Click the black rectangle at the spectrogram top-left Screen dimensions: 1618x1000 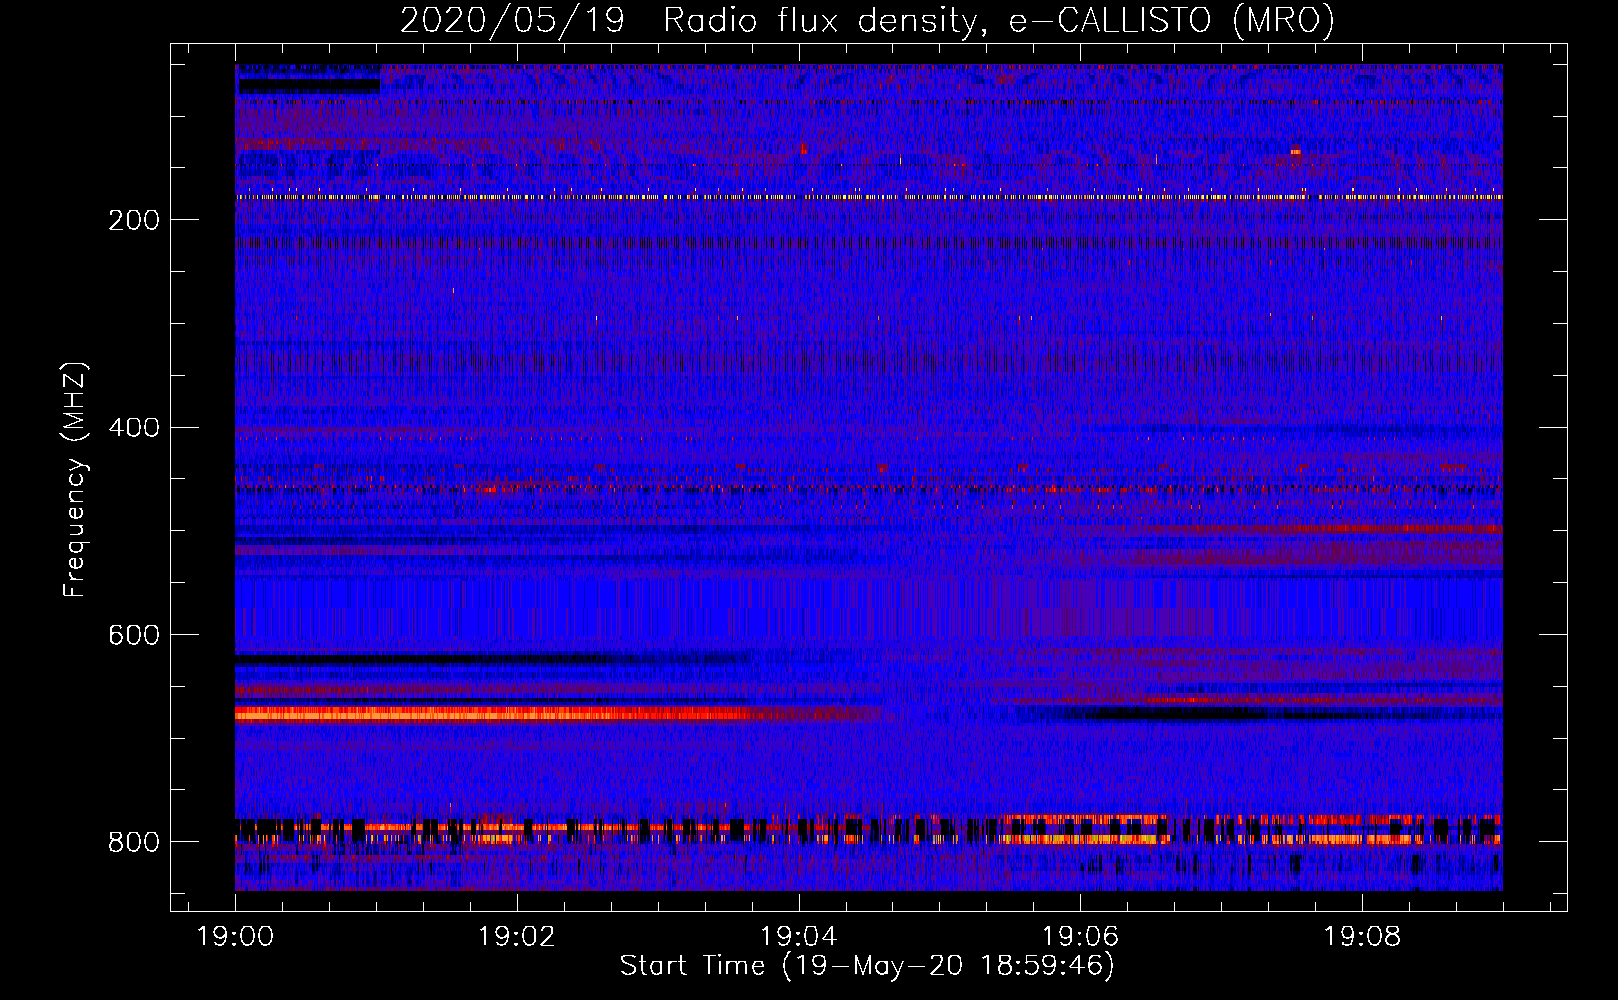point(309,86)
